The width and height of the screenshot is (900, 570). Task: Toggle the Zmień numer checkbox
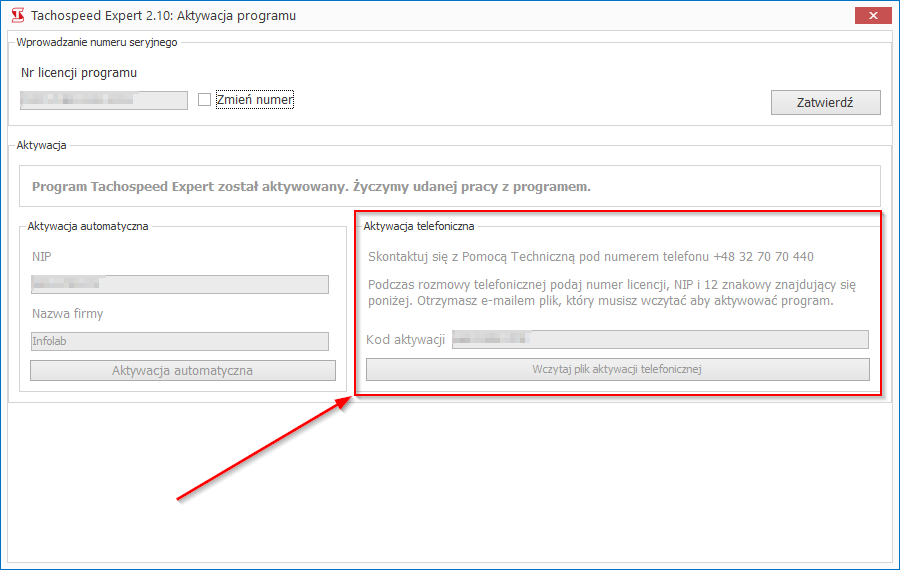(x=204, y=100)
